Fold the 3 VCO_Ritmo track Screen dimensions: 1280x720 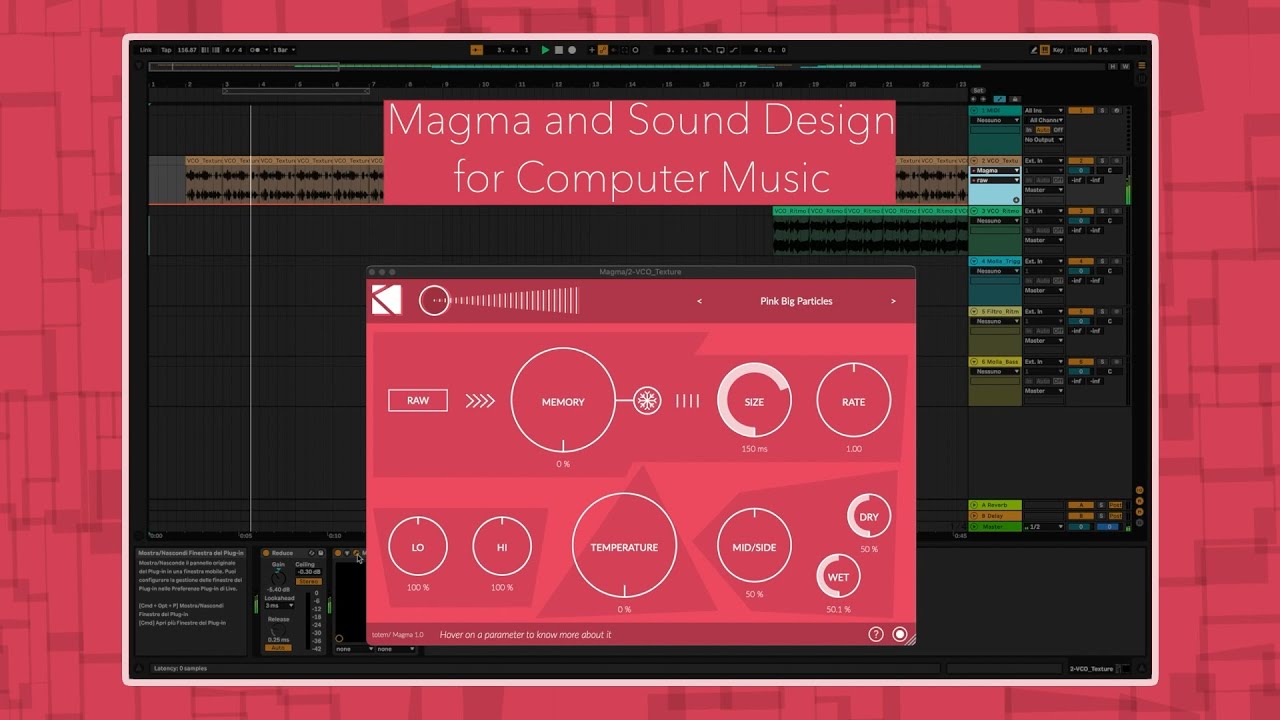pyautogui.click(x=974, y=211)
